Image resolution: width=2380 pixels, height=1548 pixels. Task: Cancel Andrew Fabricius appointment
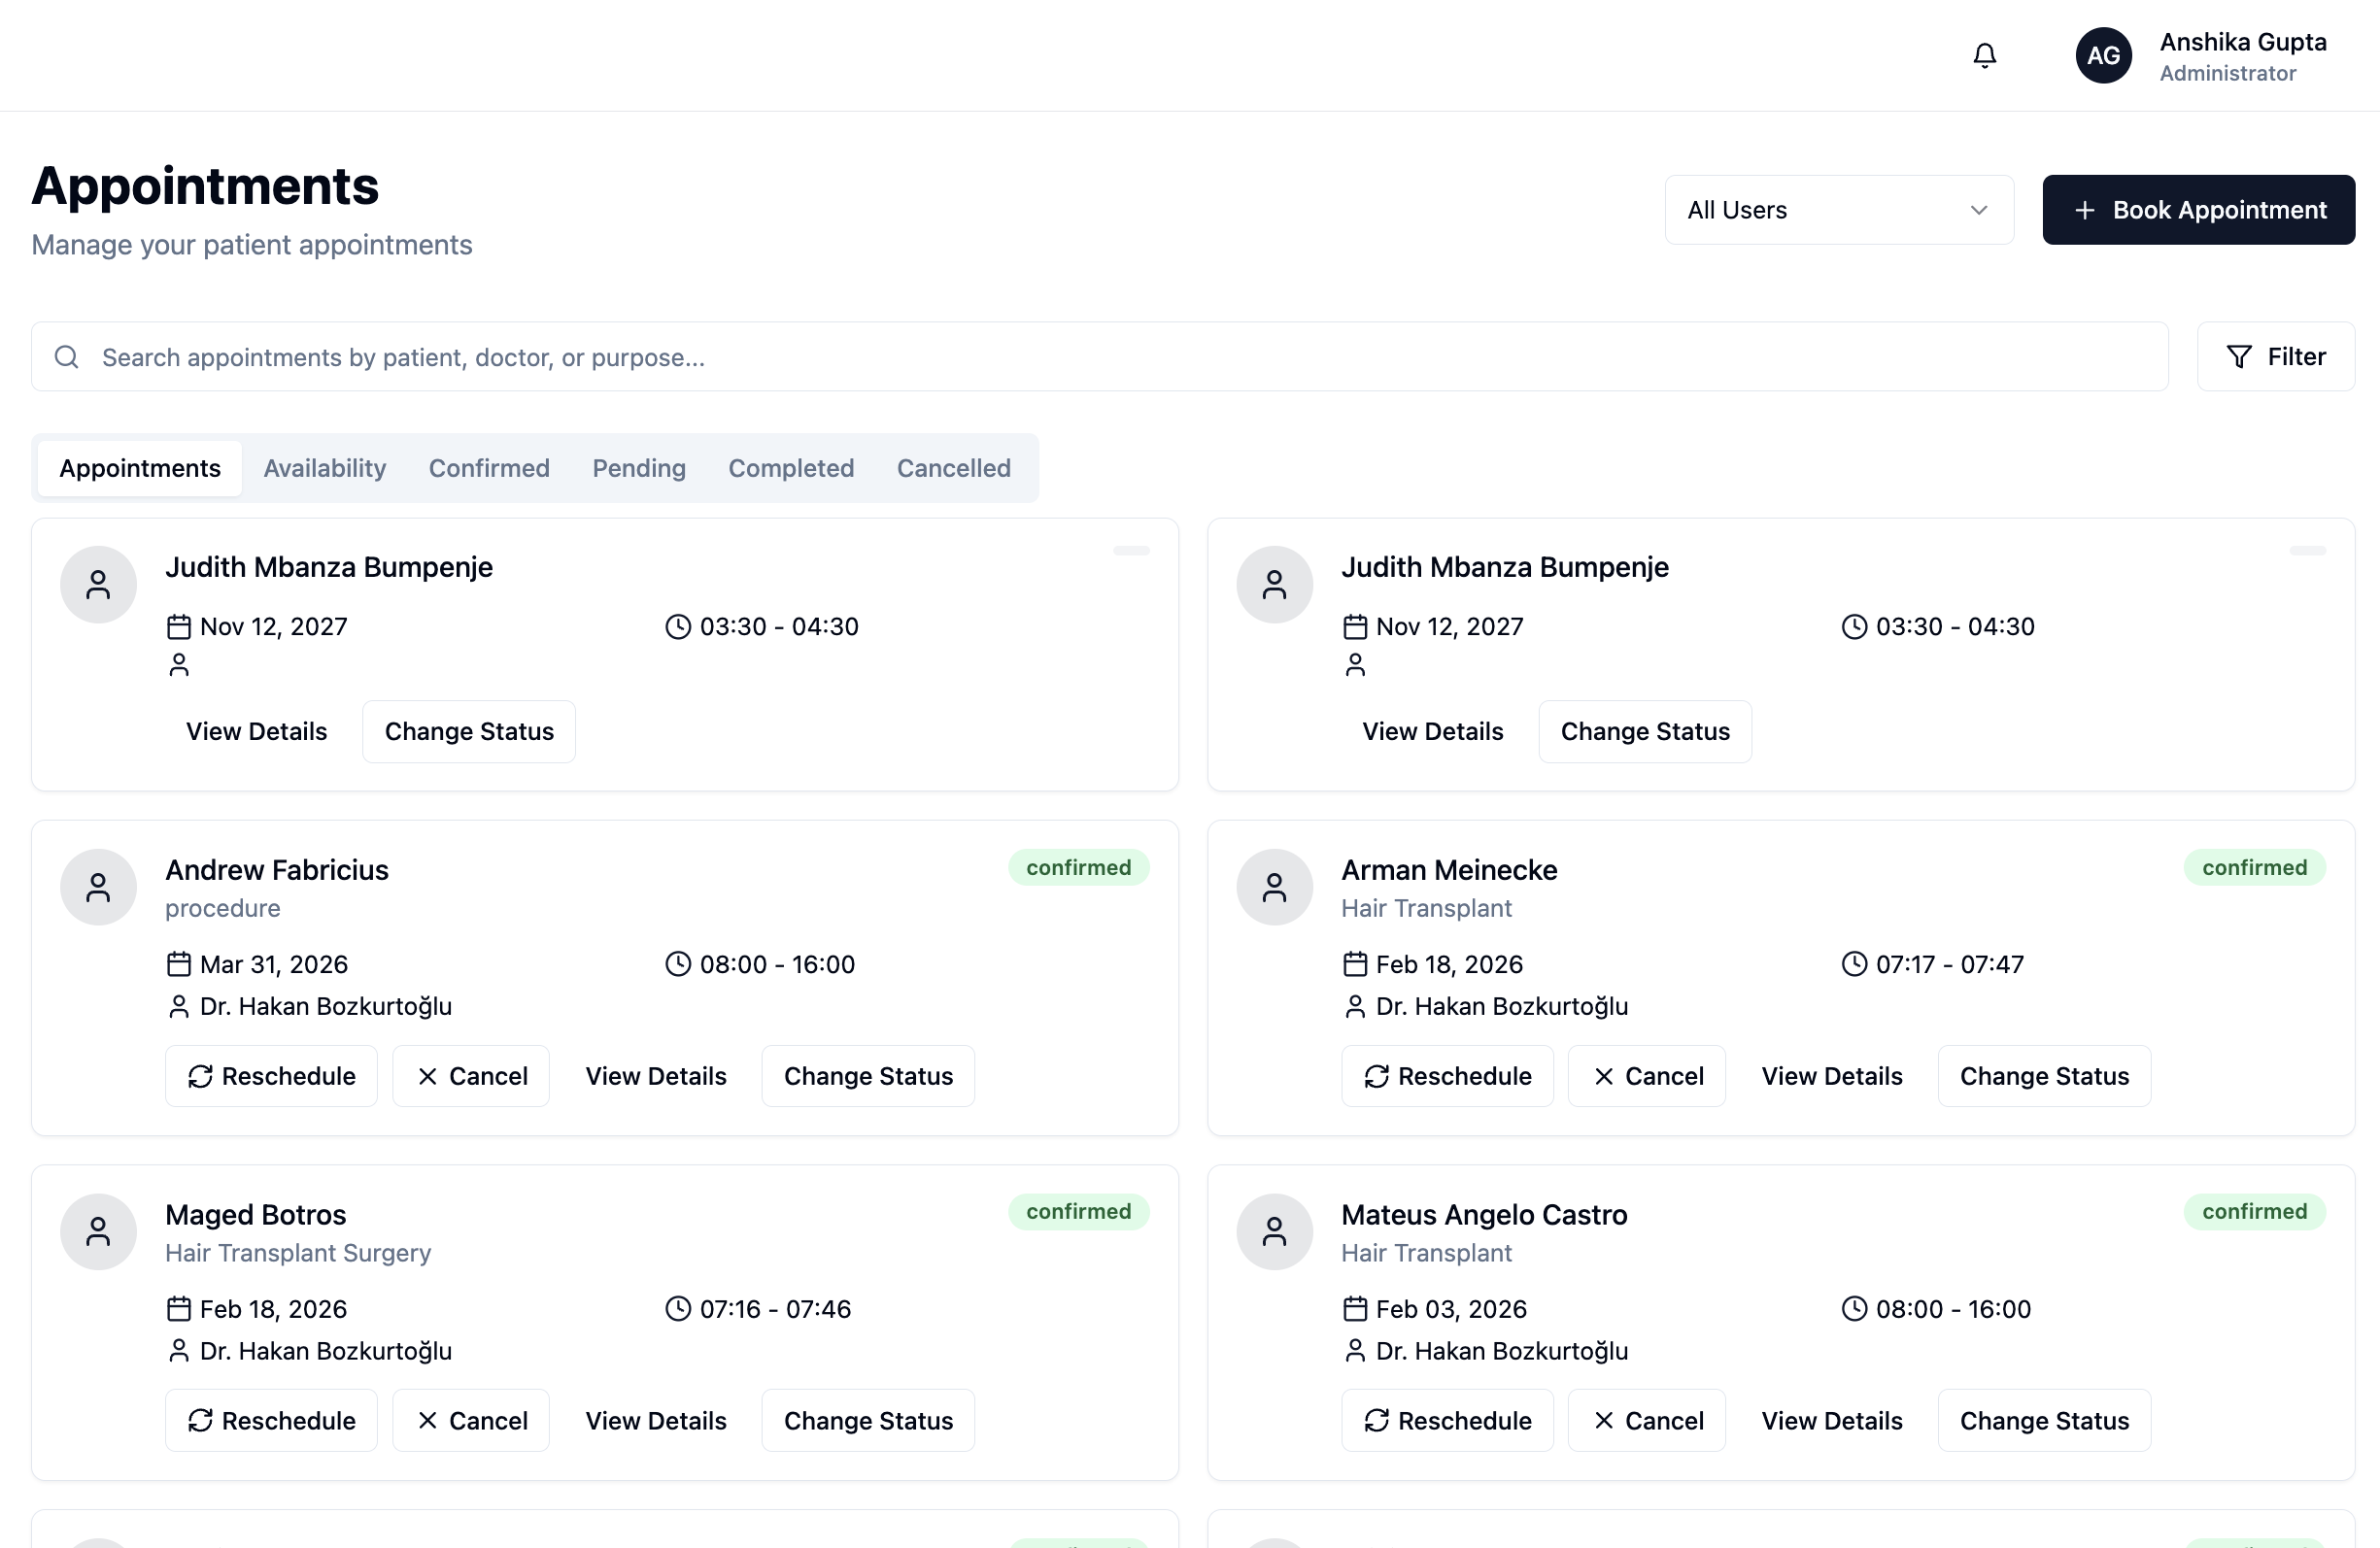[x=471, y=1076]
